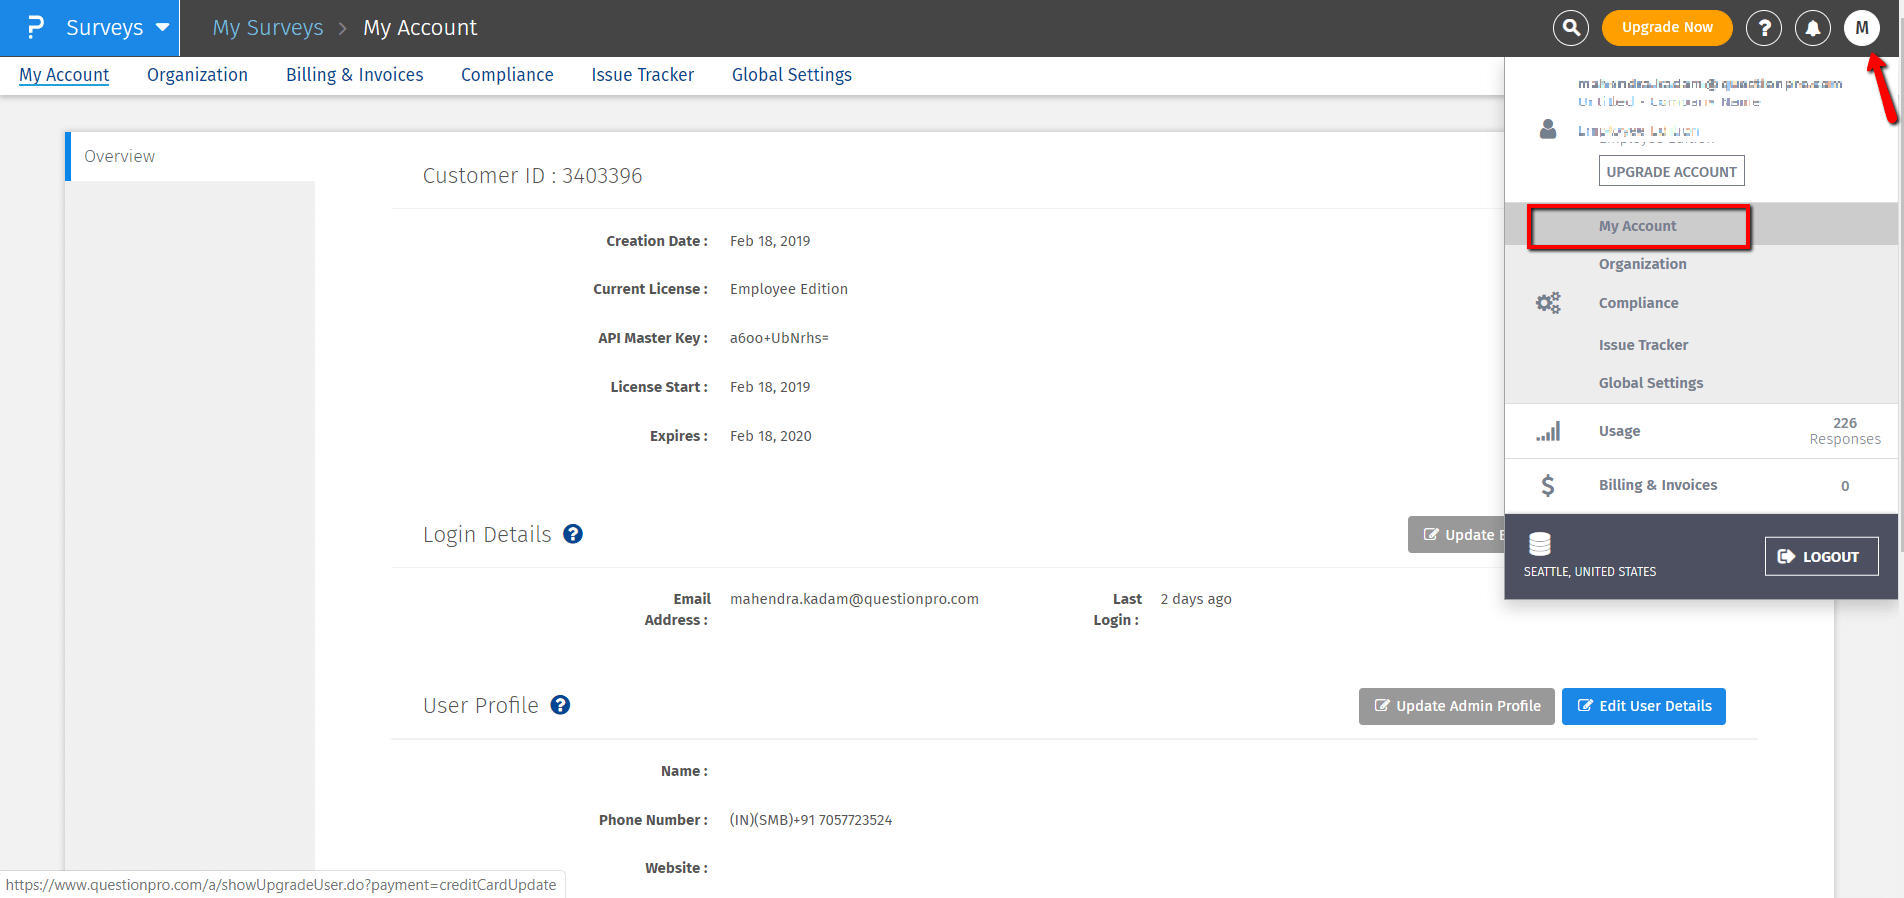
Task: Click the LOGOUT button
Action: click(x=1821, y=556)
